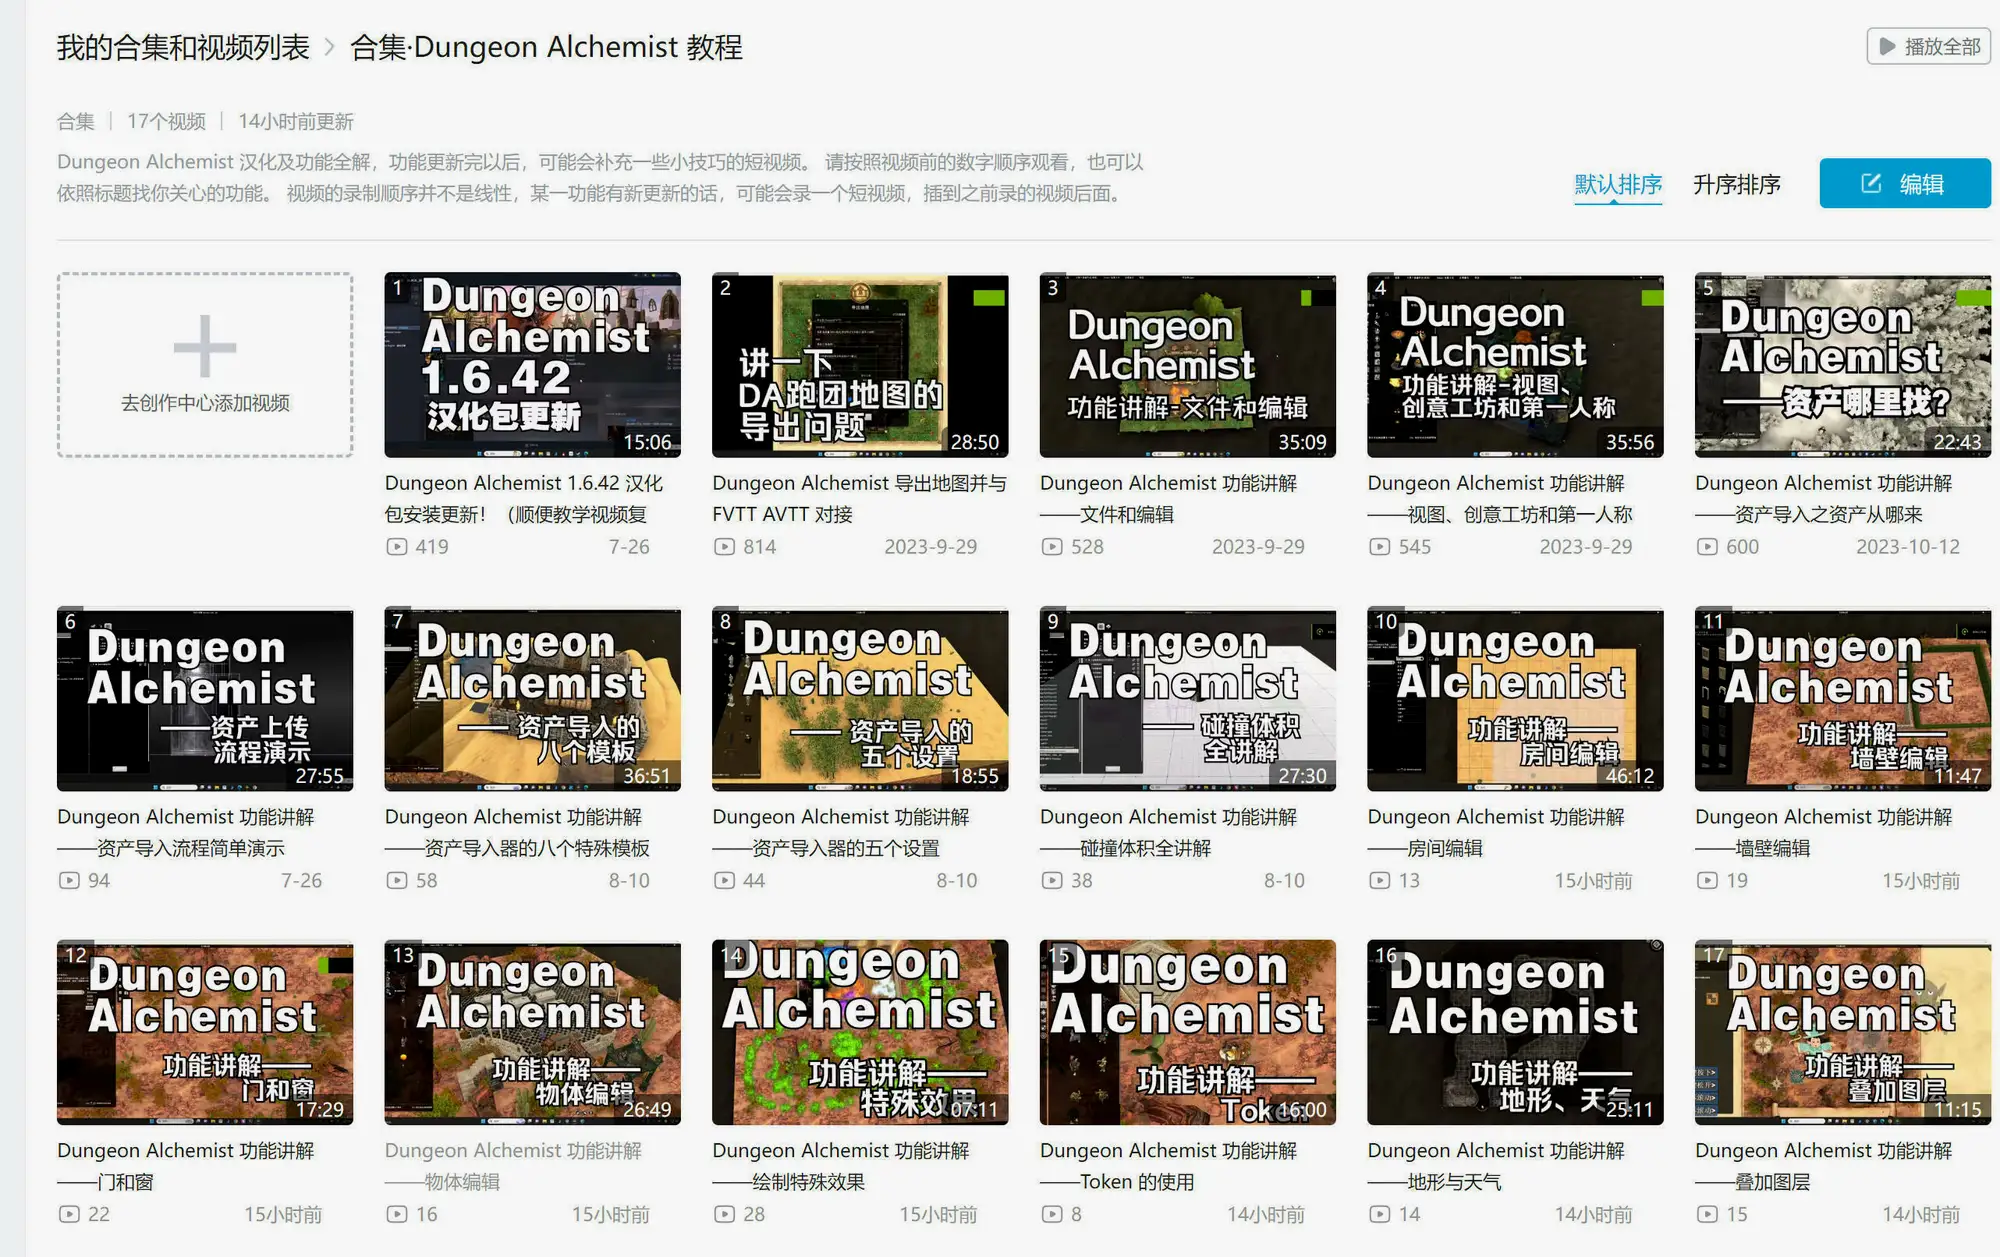Open video 3 thumbnail 文件和编辑

(1188, 365)
